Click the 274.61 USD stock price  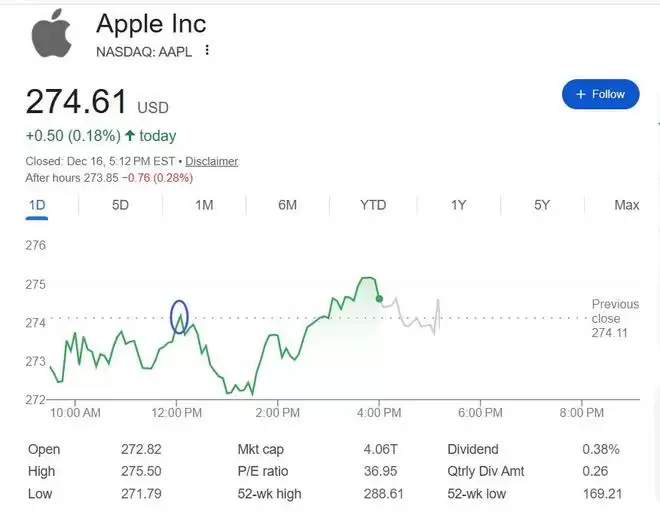[77, 102]
